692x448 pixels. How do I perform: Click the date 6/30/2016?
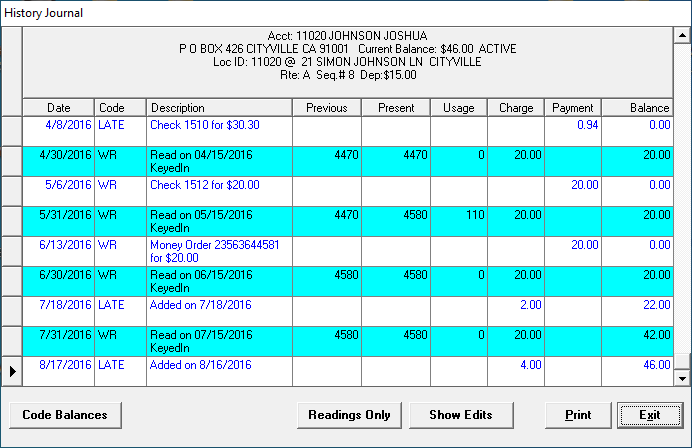coord(65,275)
